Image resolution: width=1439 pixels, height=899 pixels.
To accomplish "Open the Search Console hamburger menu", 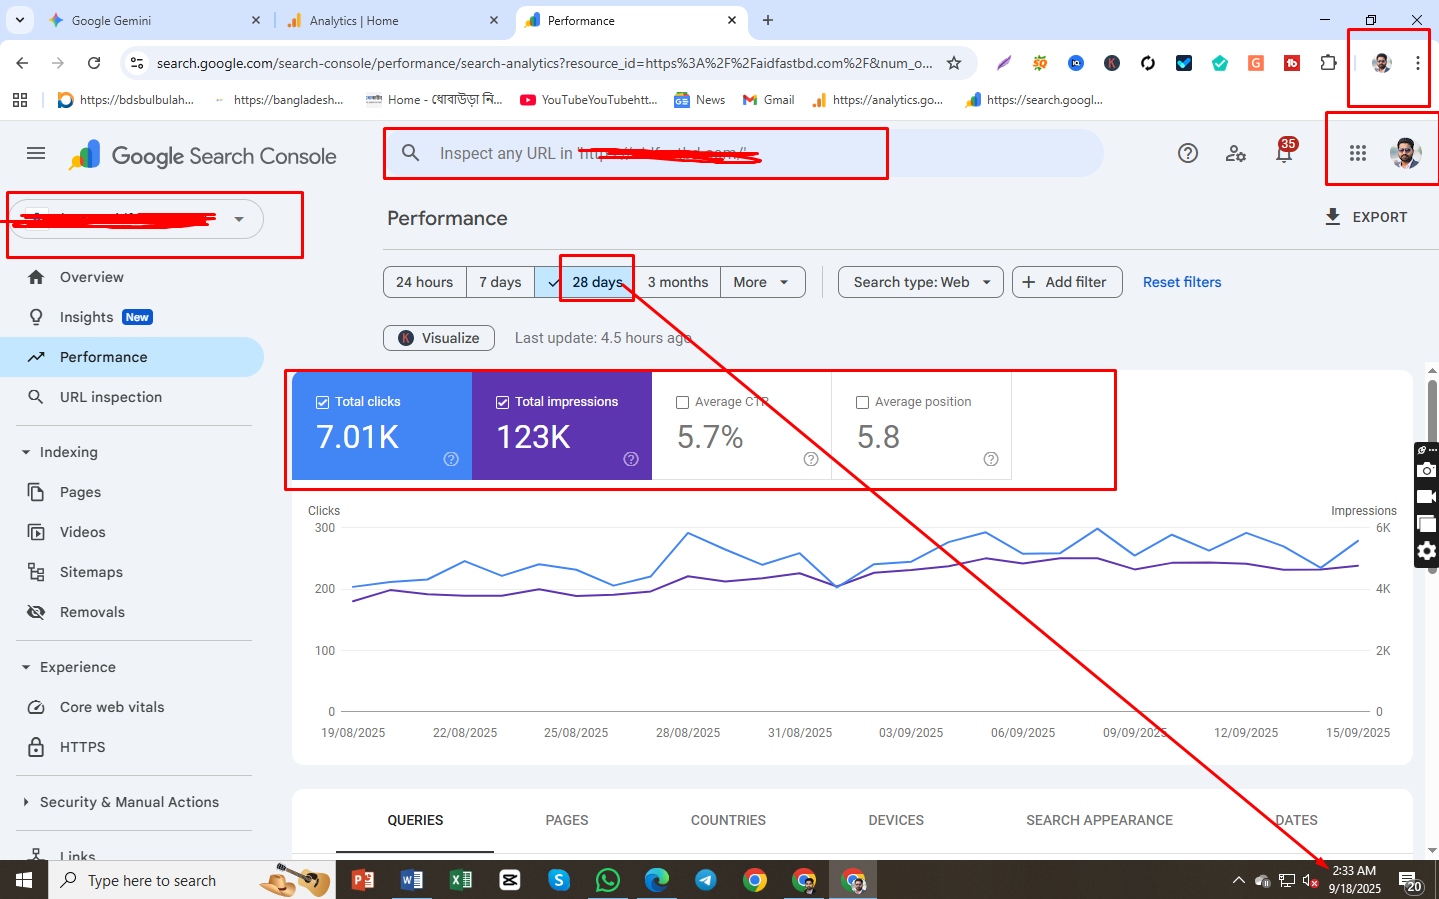I will 36,153.
